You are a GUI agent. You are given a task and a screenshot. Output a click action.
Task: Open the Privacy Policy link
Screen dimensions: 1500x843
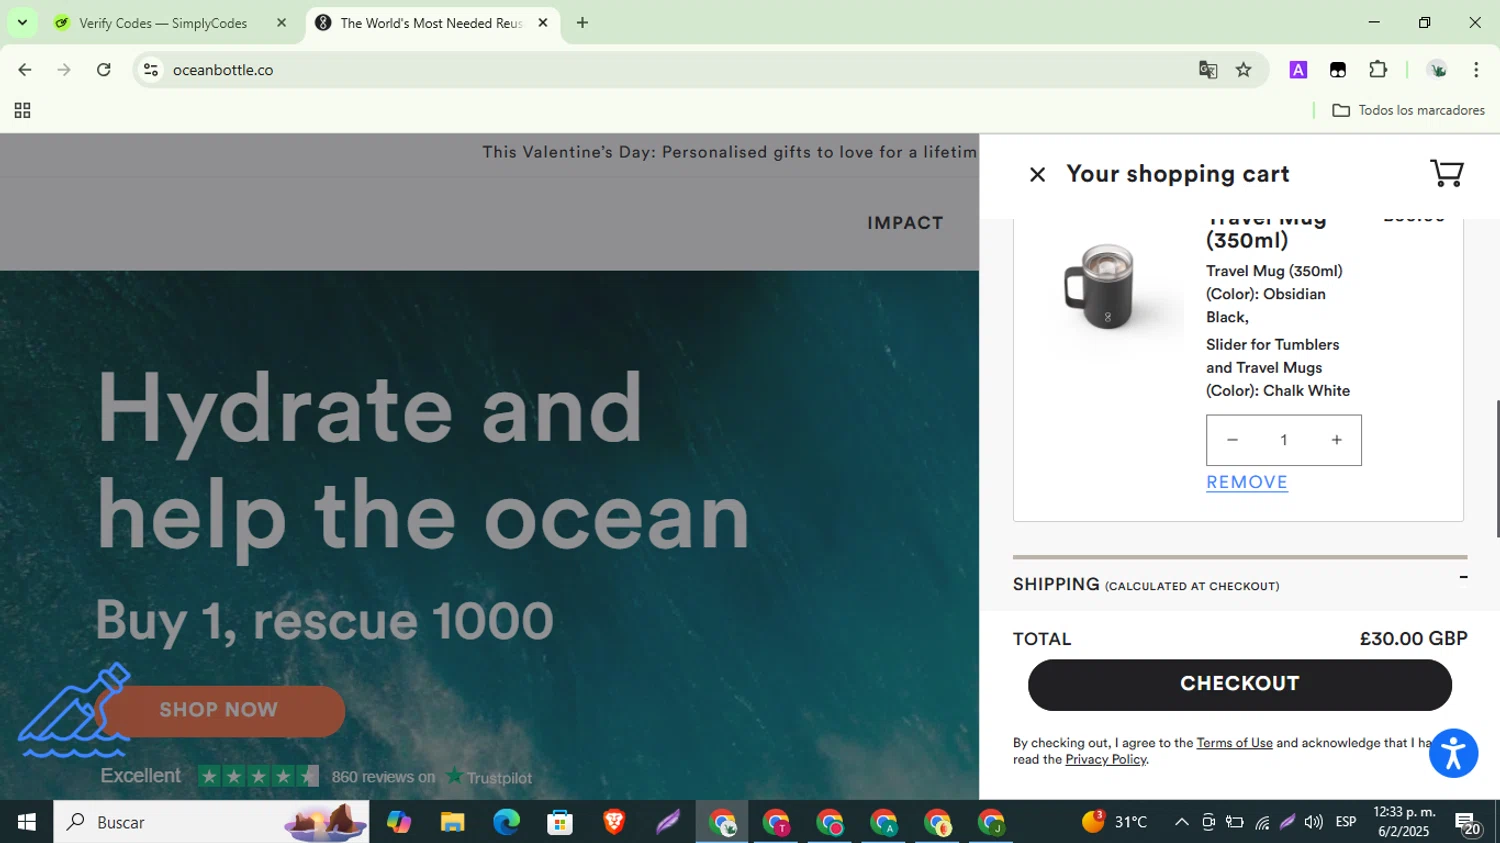point(1105,760)
